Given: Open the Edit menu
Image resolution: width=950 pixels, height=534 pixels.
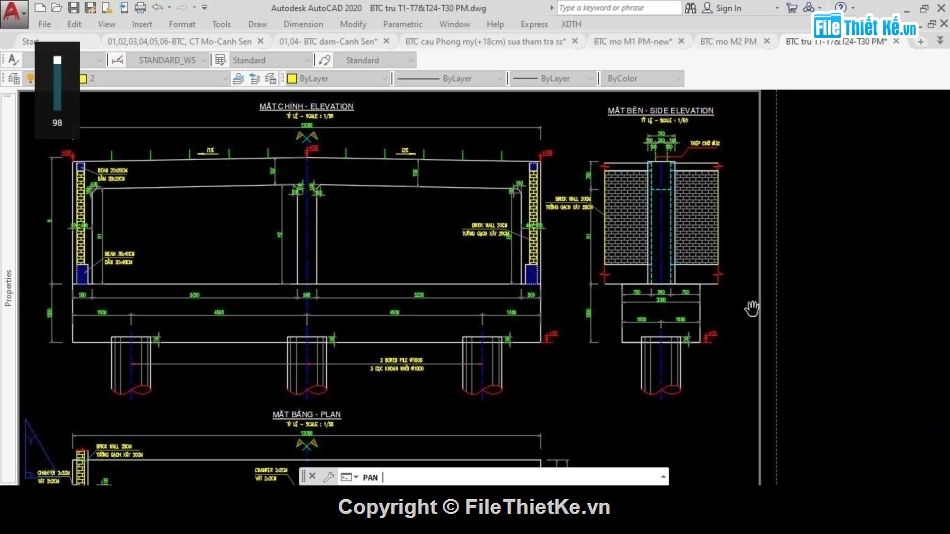Looking at the screenshot, I should tap(75, 24).
